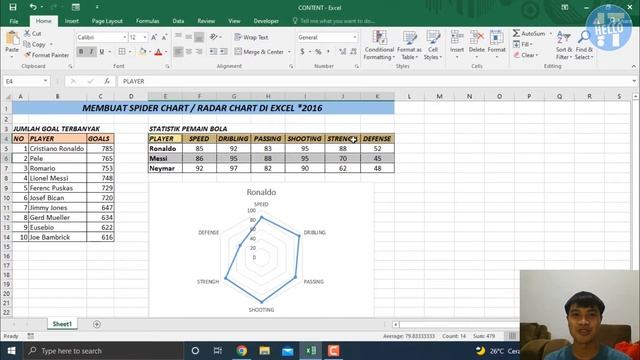Switch to the Page Layout tab
This screenshot has height=360, width=640.
click(x=107, y=21)
